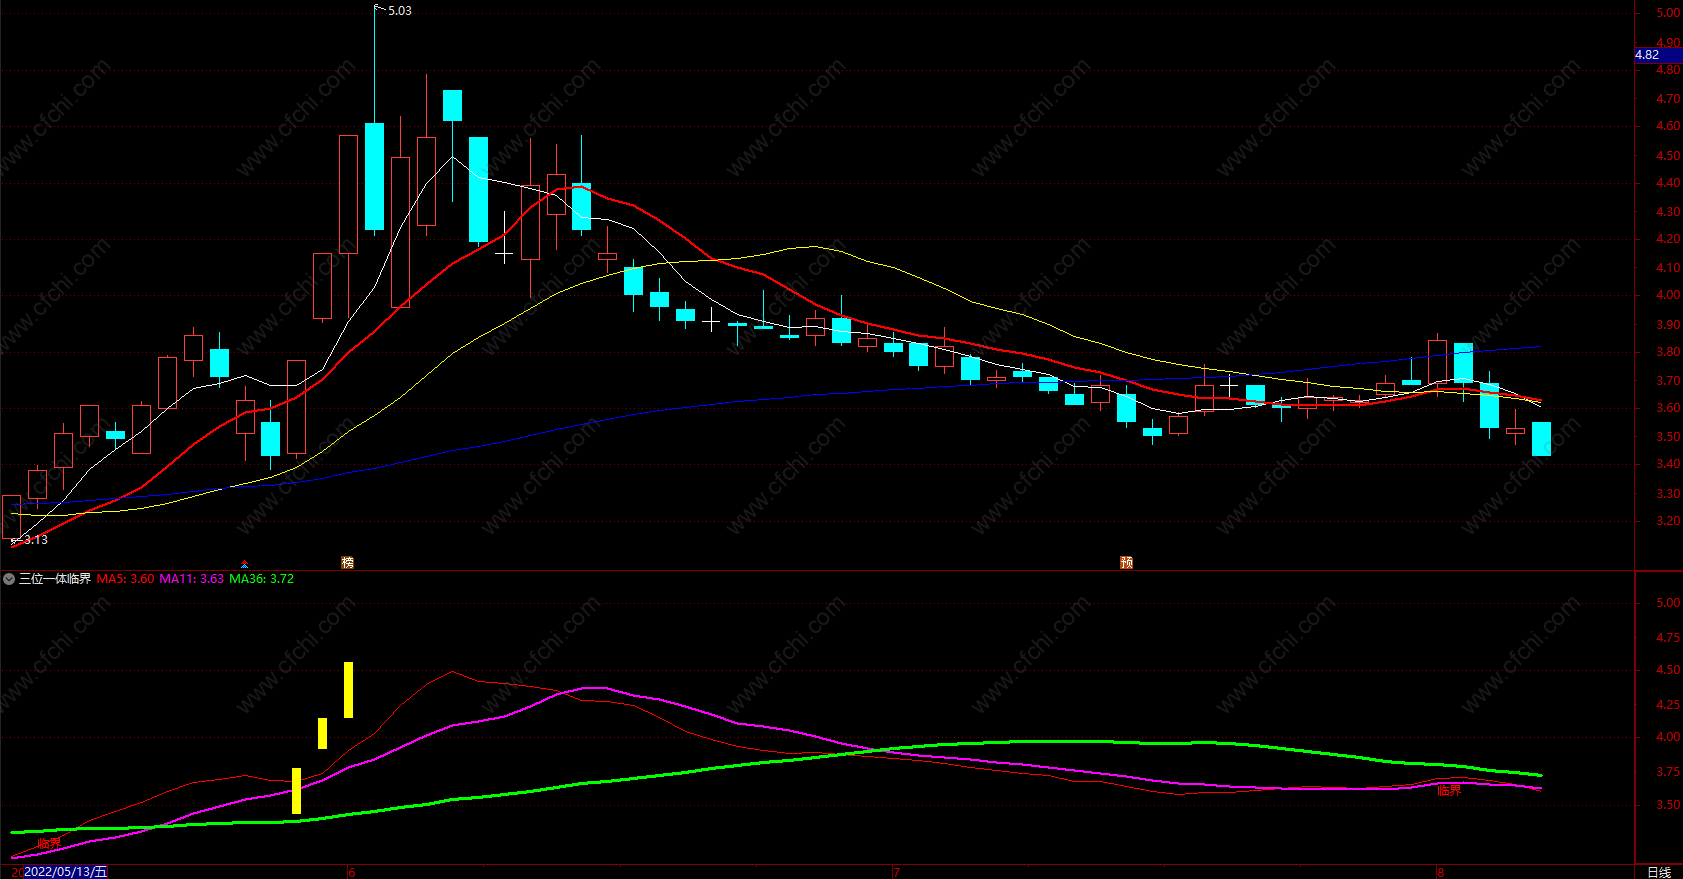Click the 临界 label at indicator start

(x=48, y=844)
